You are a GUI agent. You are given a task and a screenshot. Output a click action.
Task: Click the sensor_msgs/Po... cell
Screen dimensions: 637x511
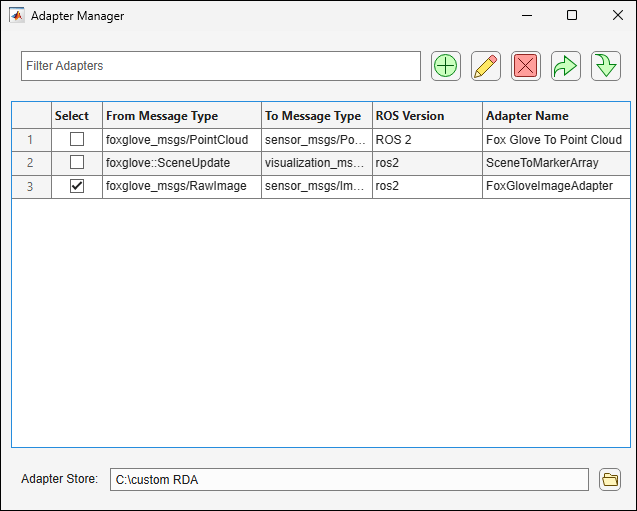317,140
